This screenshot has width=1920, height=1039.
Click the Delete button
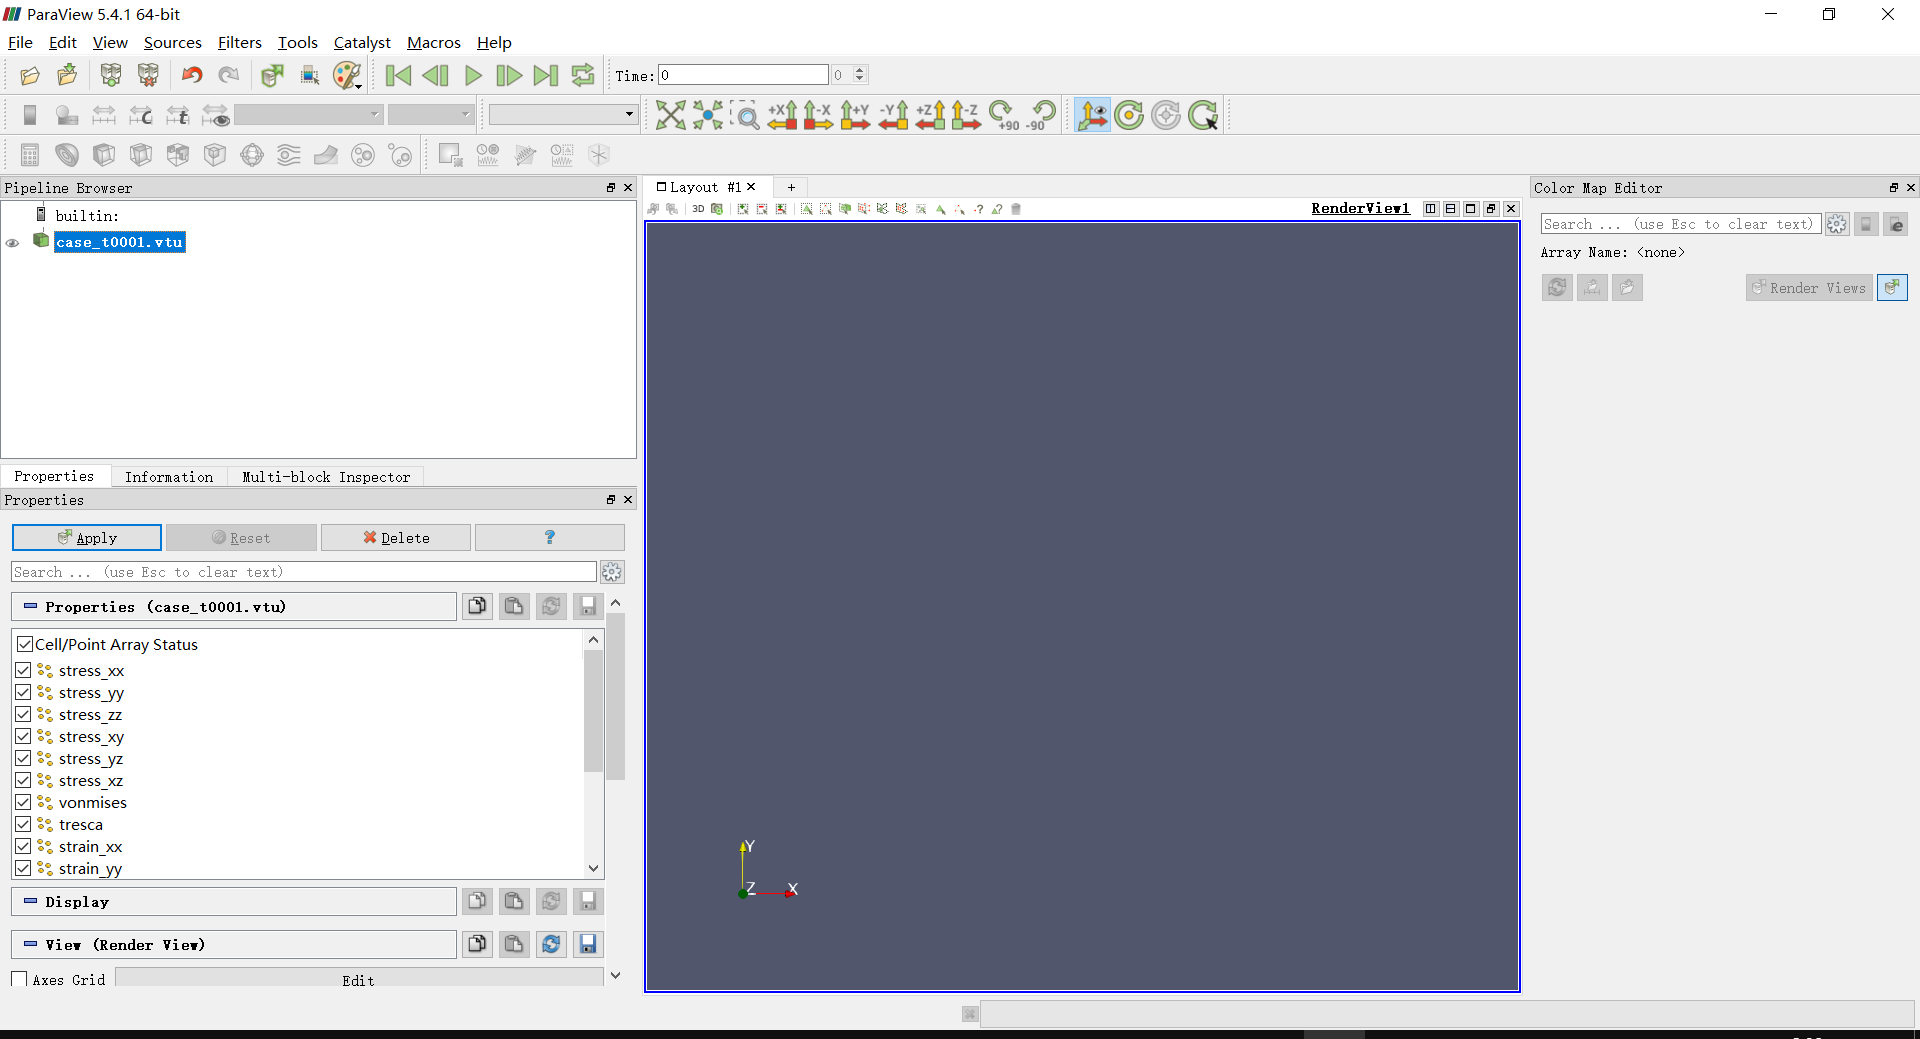pyautogui.click(x=395, y=537)
